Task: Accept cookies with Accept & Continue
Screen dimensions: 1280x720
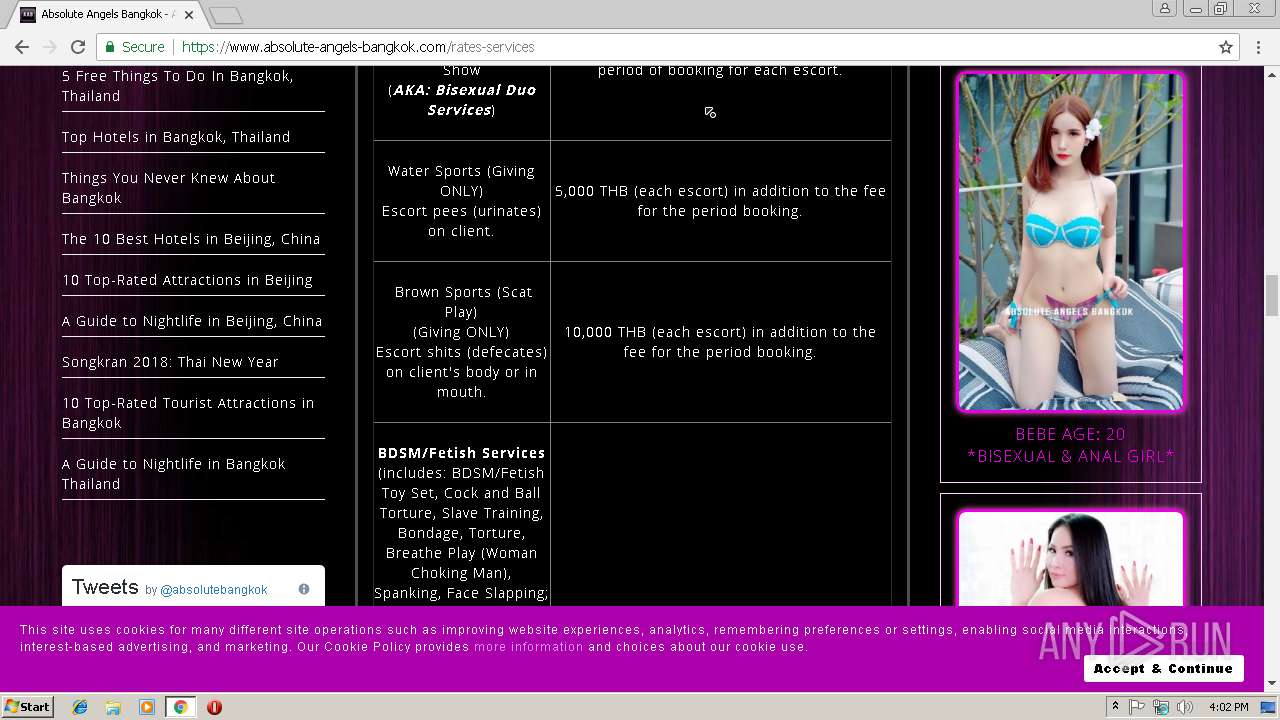Action: tap(1163, 668)
